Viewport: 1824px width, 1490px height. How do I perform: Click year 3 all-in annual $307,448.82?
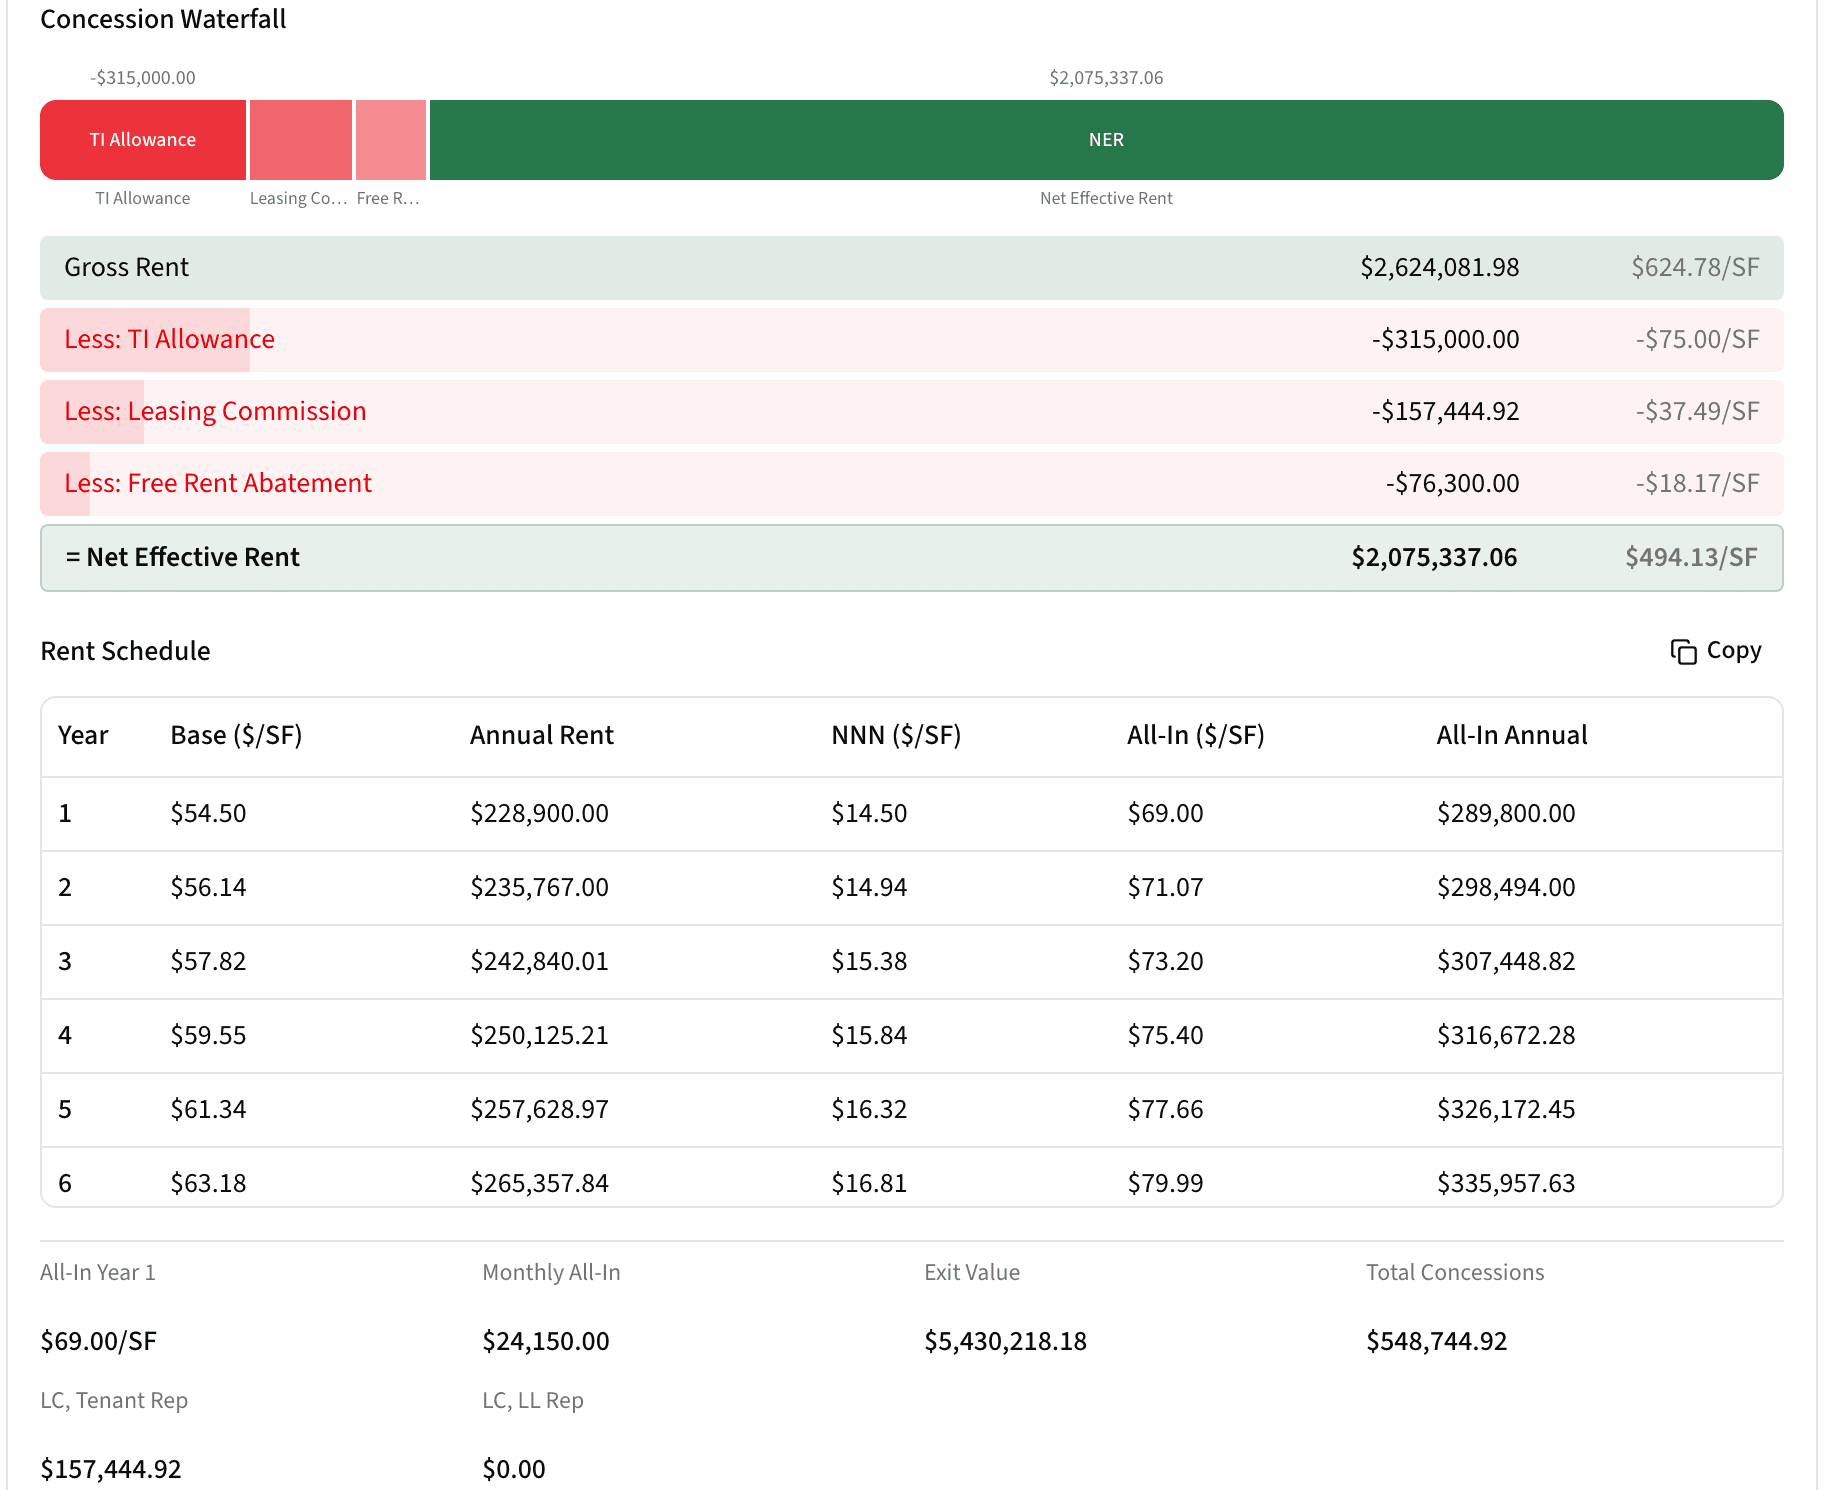pos(1506,962)
